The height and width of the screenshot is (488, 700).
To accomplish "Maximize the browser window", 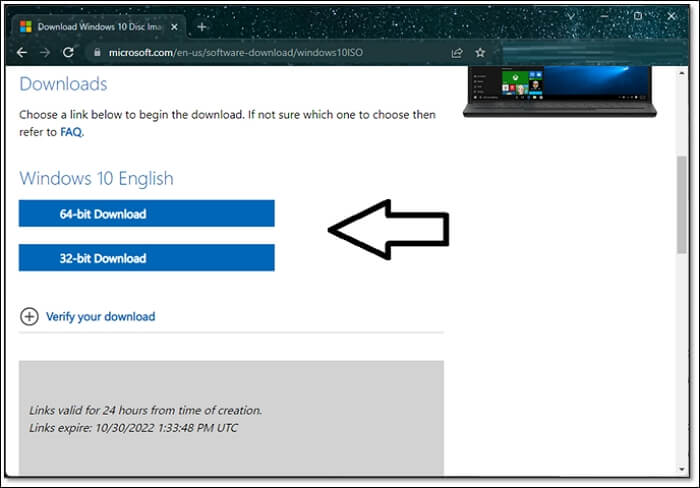I will click(x=638, y=16).
